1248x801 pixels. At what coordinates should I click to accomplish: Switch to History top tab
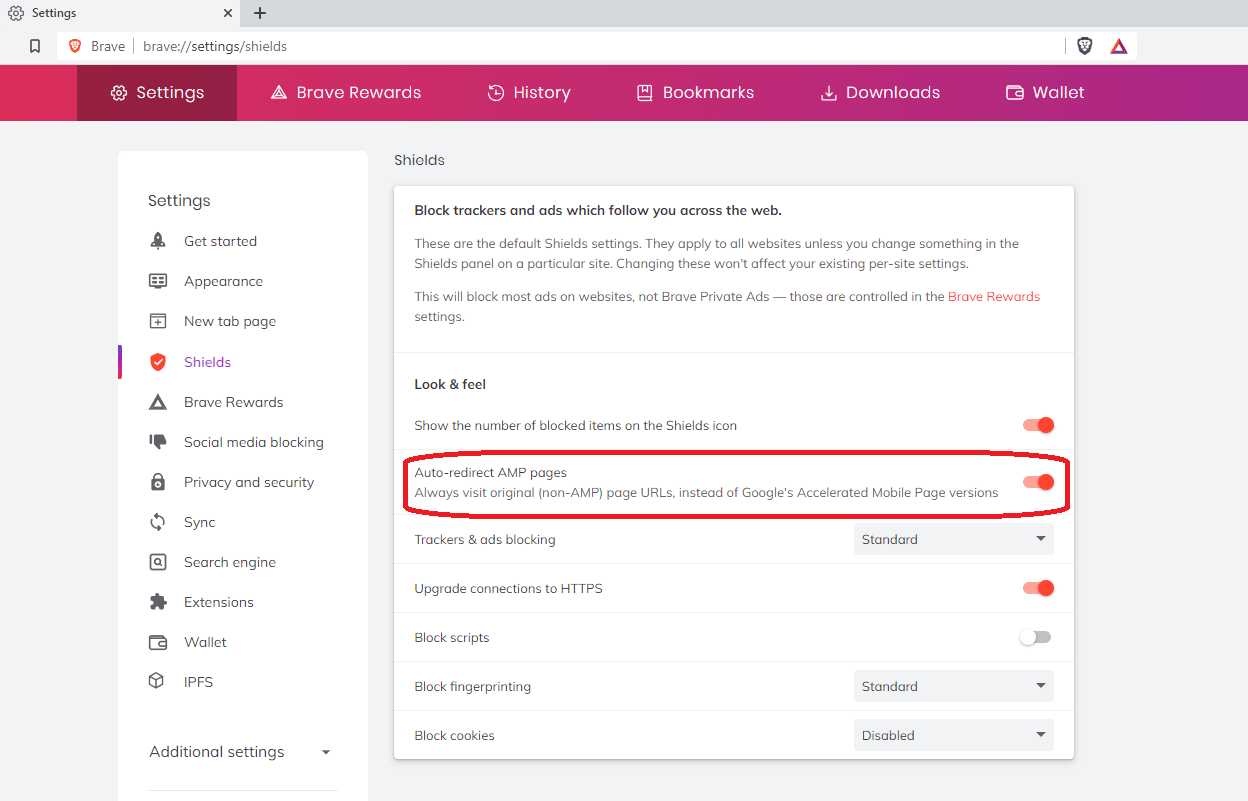coord(529,93)
